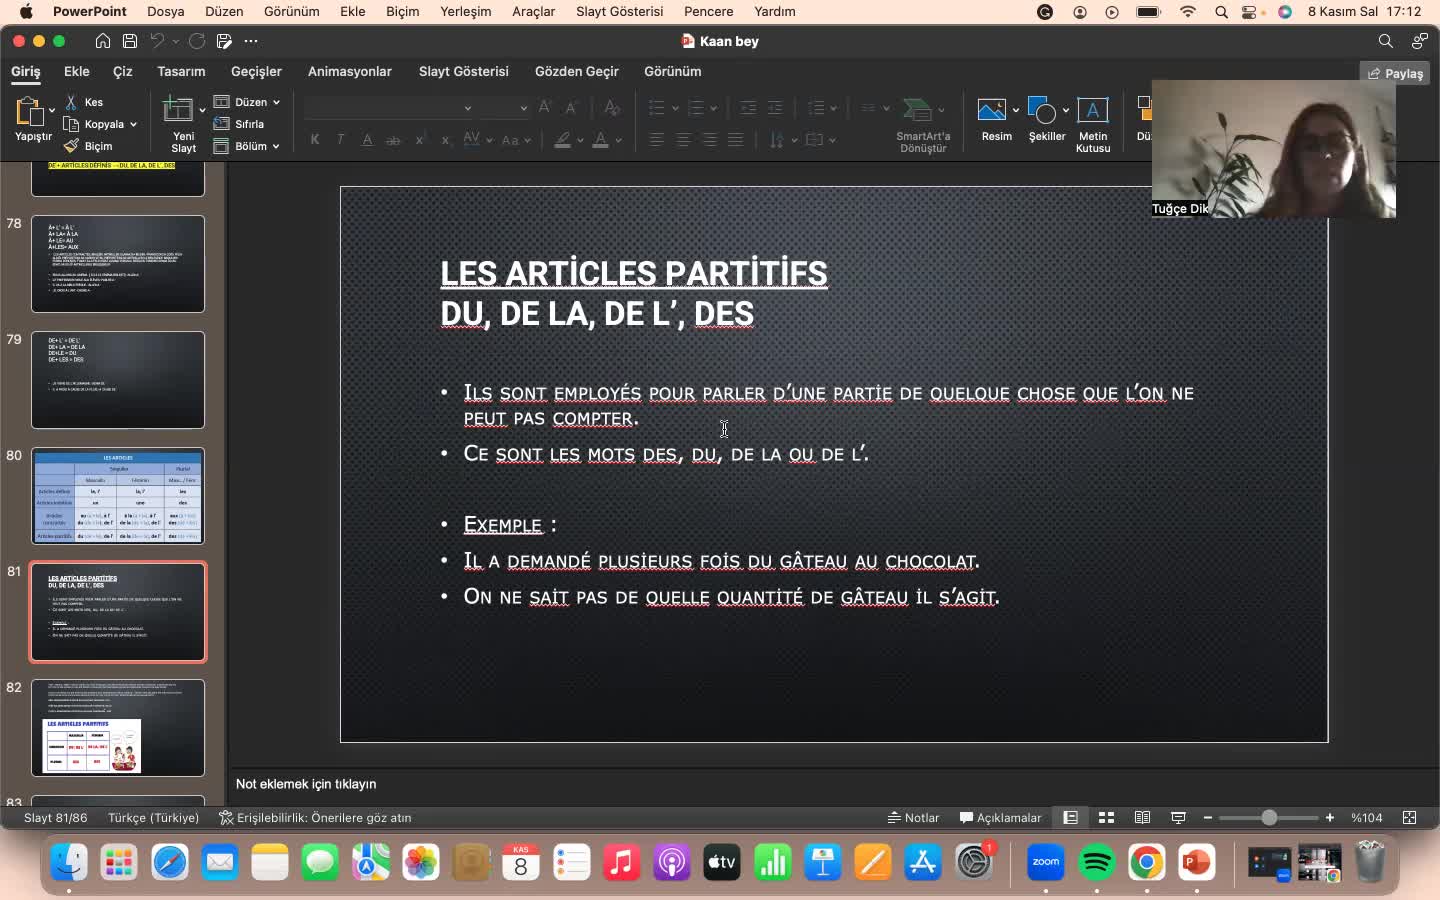Open the font name combo box
1440x900 pixels.
click(390, 107)
